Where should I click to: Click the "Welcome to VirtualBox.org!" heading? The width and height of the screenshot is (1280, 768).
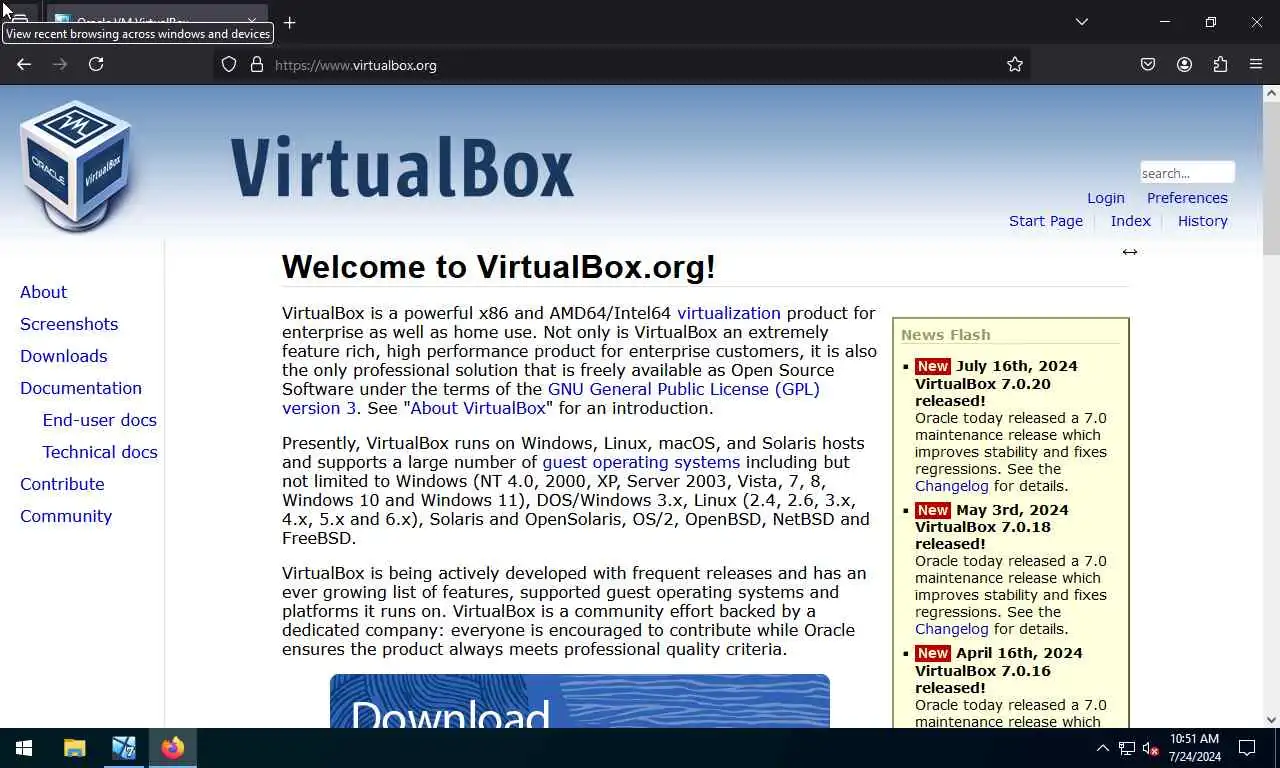(499, 267)
